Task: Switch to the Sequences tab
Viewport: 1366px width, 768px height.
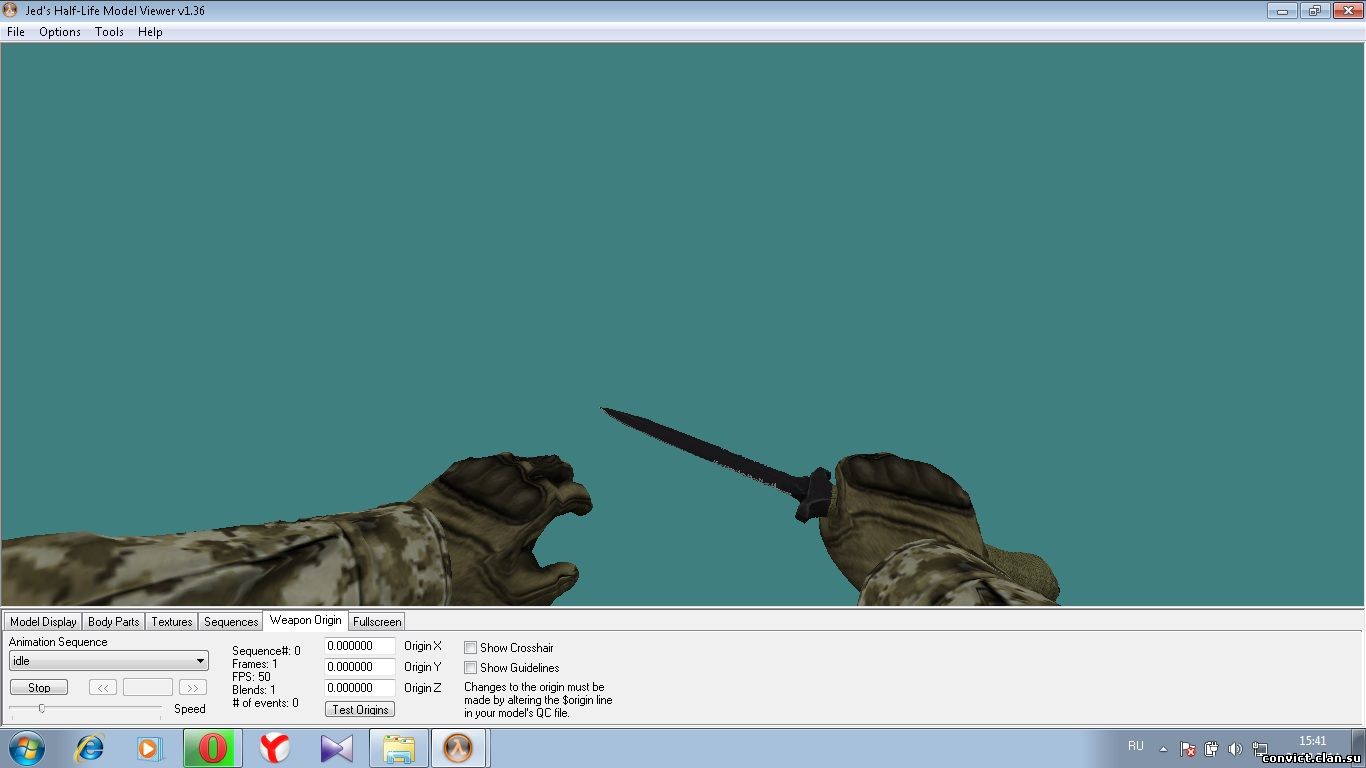Action: coord(231,622)
